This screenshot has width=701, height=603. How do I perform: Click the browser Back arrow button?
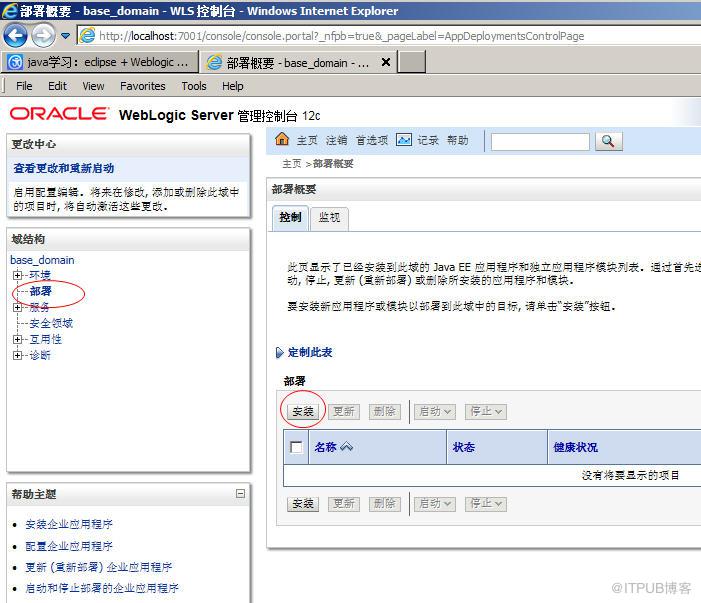(x=15, y=35)
